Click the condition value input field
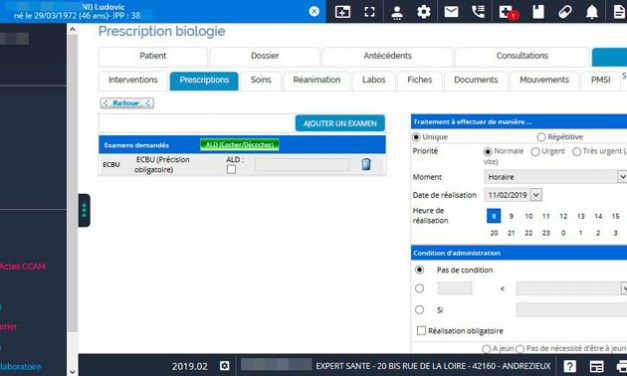 [x=455, y=288]
